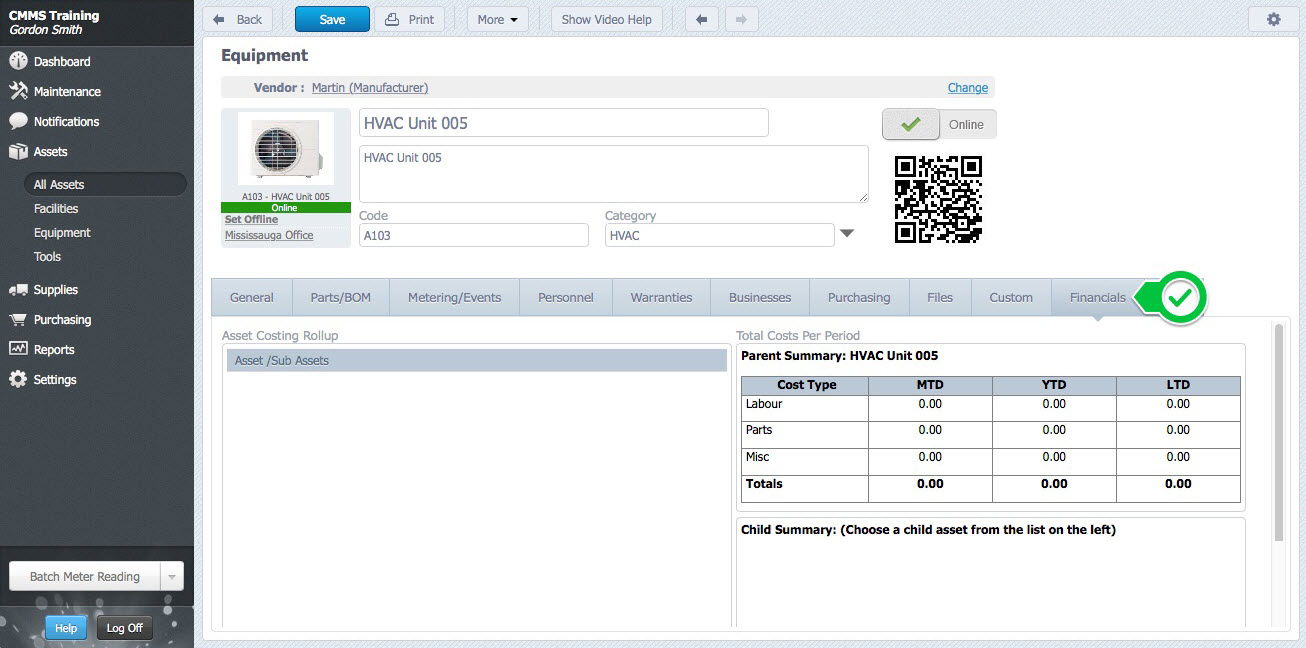Click the MTD column header
Screen dimensions: 1306x648
(930, 385)
